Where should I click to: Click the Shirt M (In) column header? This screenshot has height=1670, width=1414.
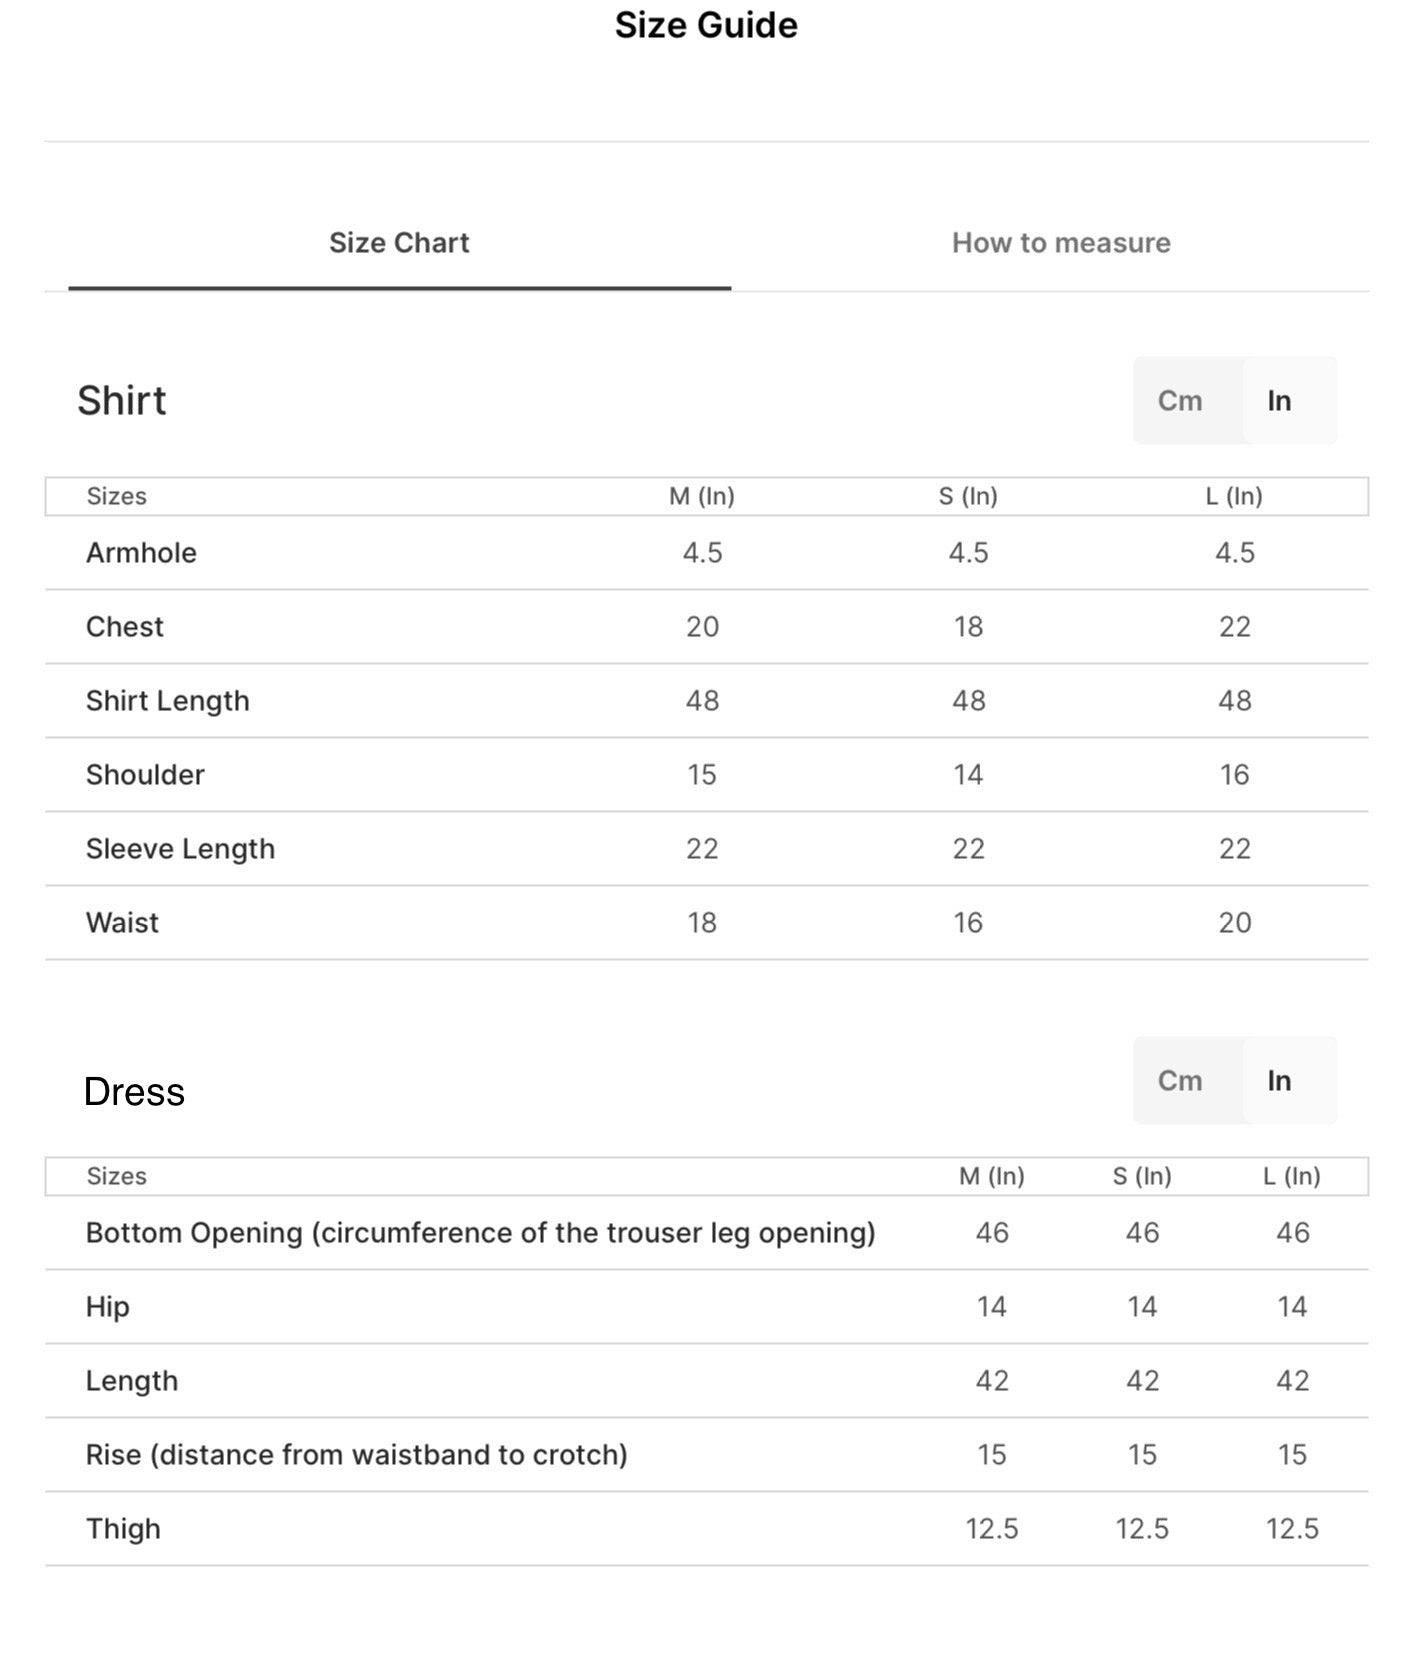point(702,497)
